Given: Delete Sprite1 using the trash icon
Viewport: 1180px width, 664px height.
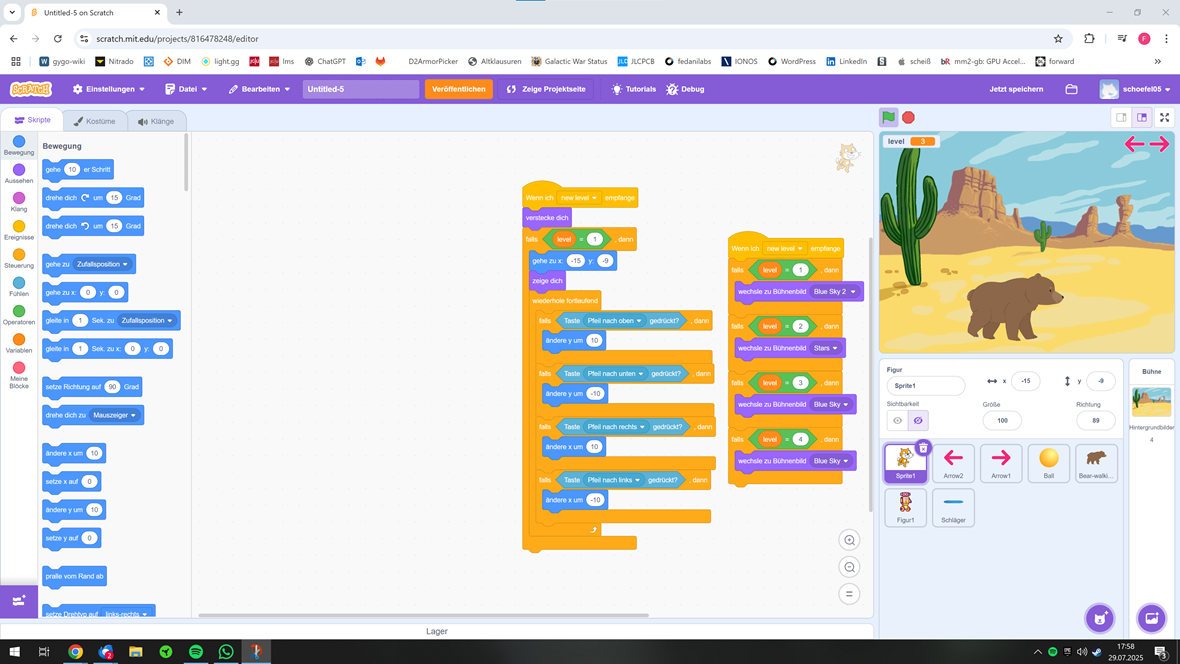Looking at the screenshot, I should pos(923,447).
